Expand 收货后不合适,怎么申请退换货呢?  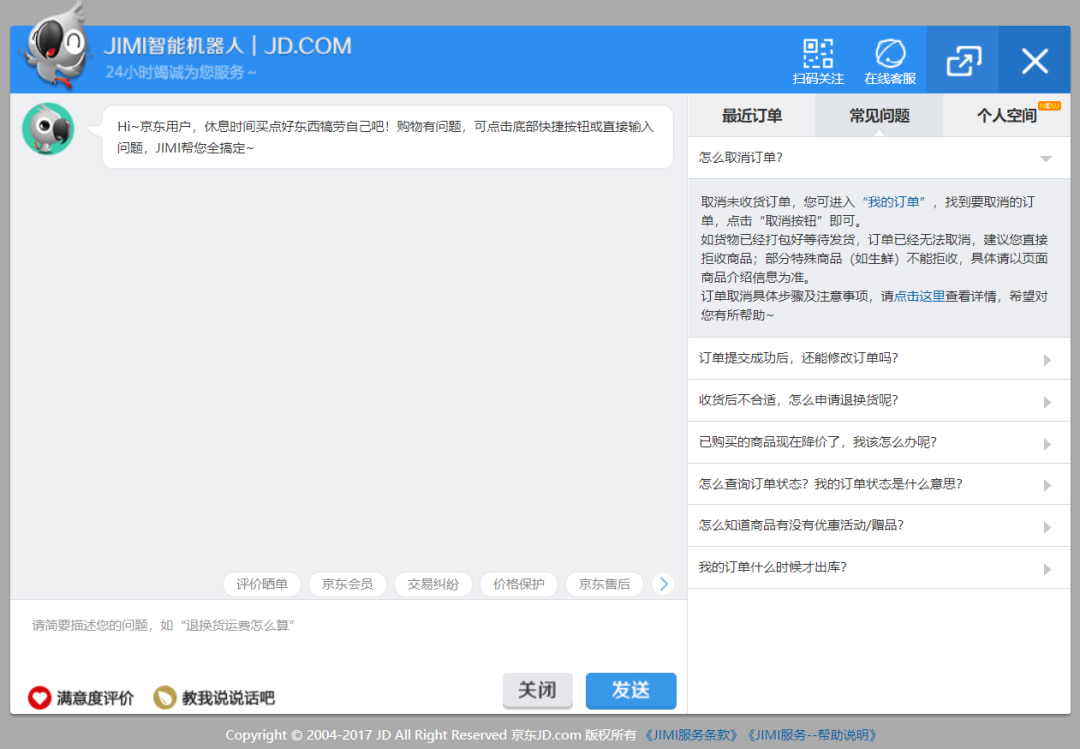tap(879, 400)
